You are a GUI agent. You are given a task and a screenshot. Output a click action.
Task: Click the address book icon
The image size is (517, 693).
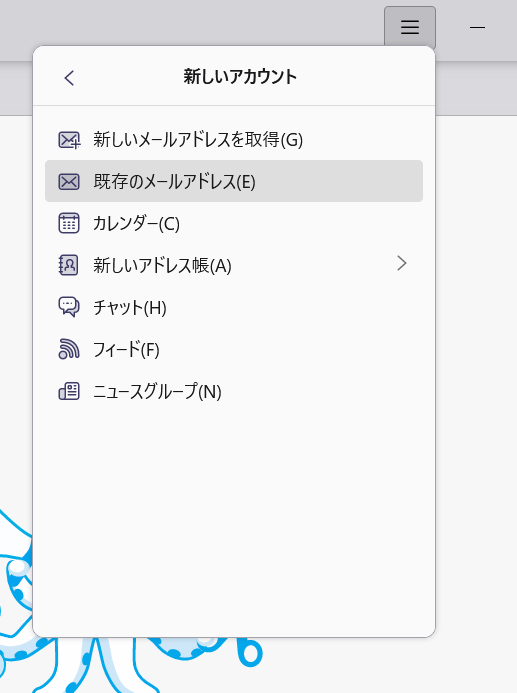68,265
